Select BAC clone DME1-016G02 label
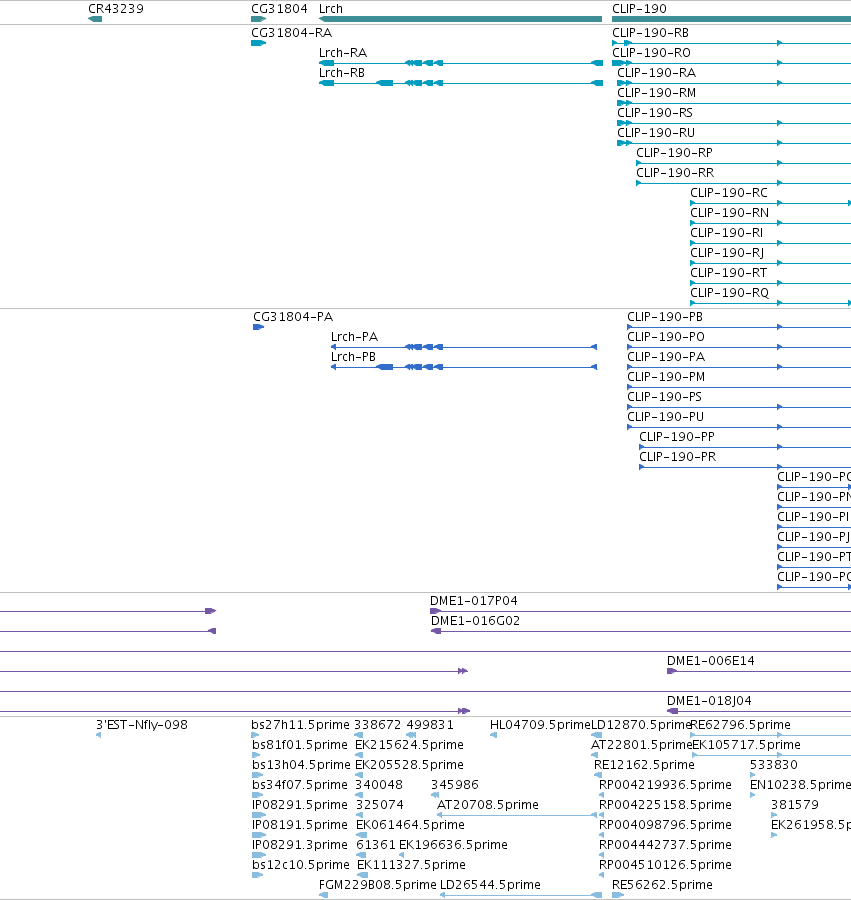Viewport: 851px width, 900px height. (x=475, y=621)
